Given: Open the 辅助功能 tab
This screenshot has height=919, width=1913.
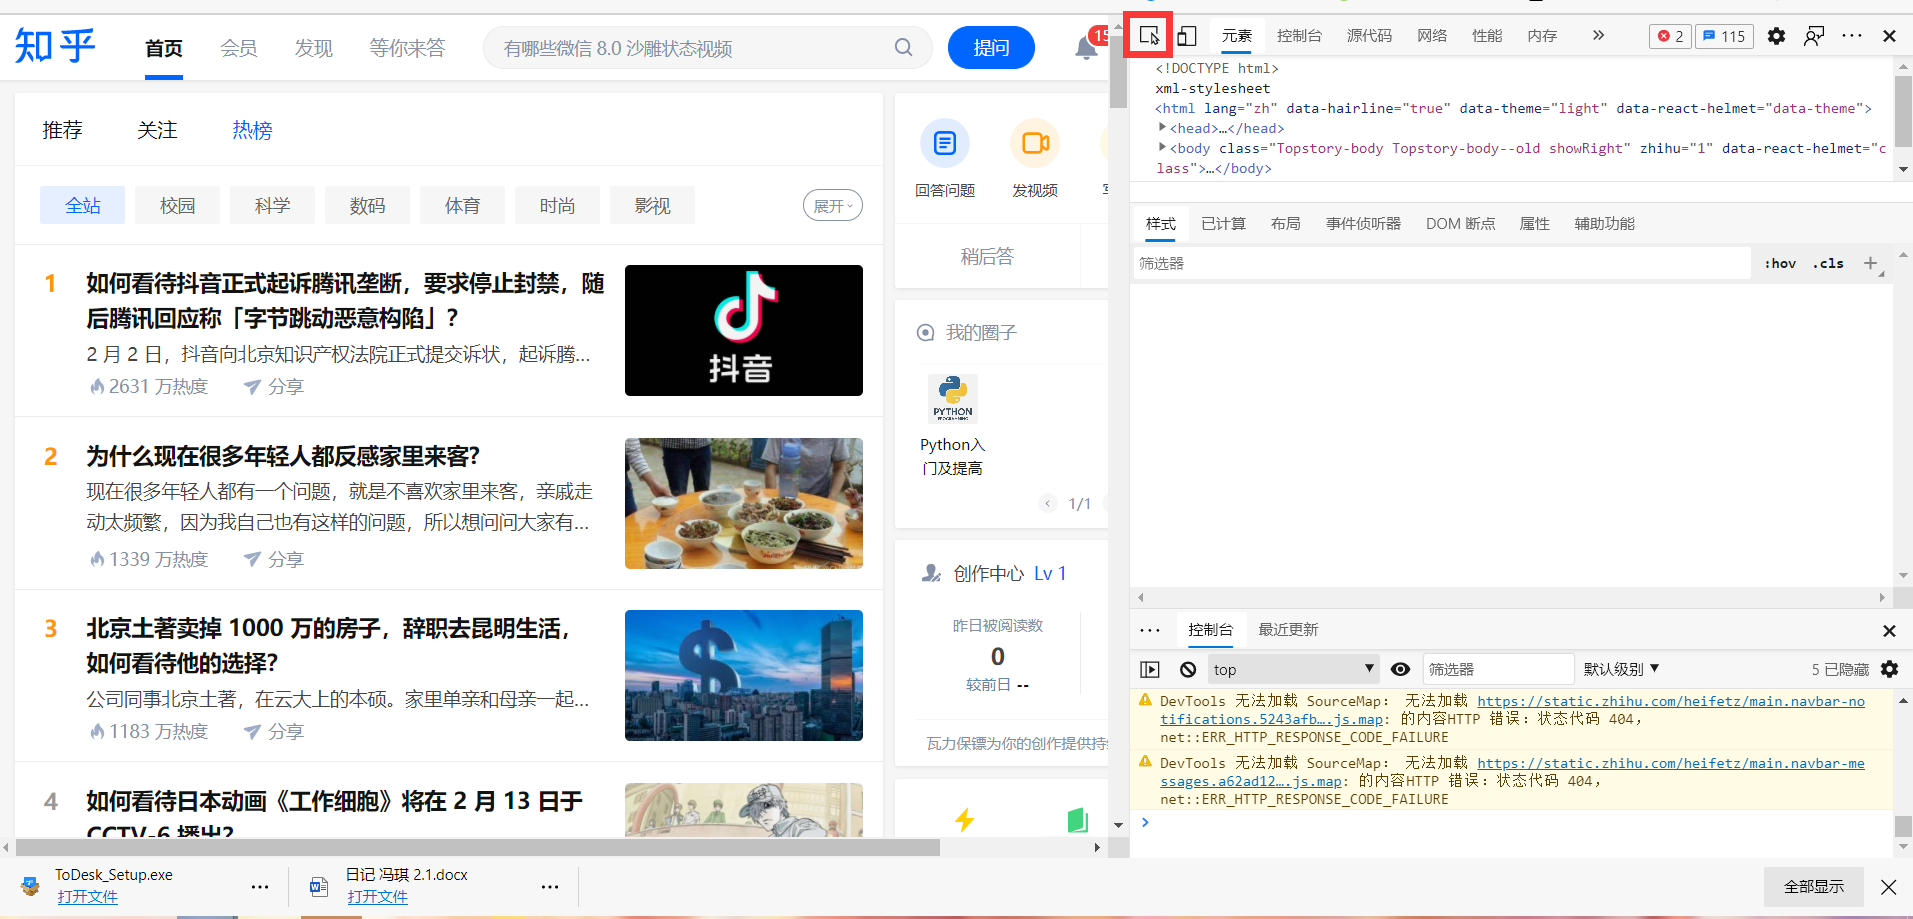Looking at the screenshot, I should [1604, 224].
